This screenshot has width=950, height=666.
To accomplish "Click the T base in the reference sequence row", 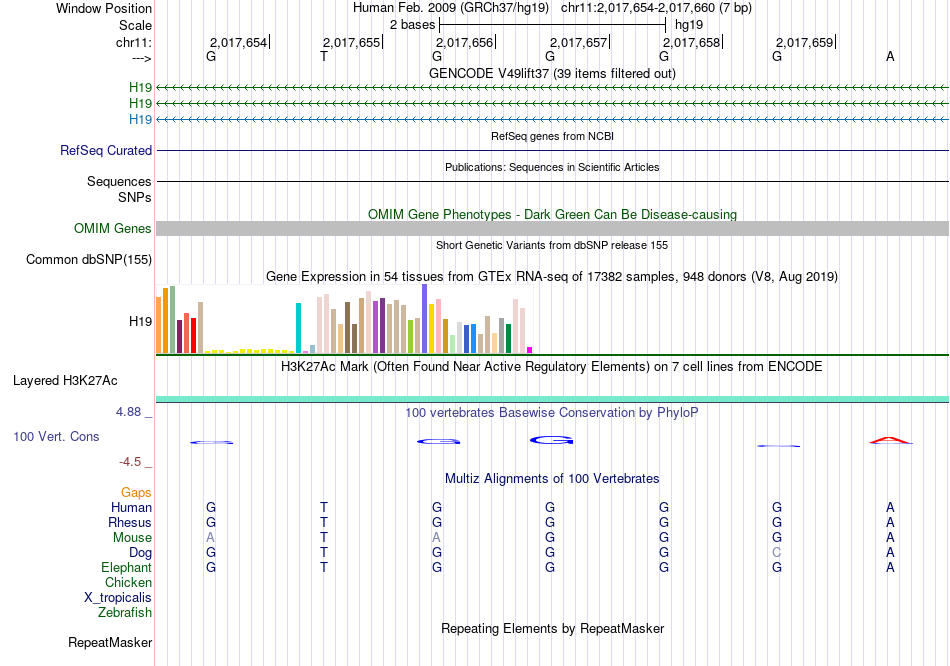I will pyautogui.click(x=324, y=56).
